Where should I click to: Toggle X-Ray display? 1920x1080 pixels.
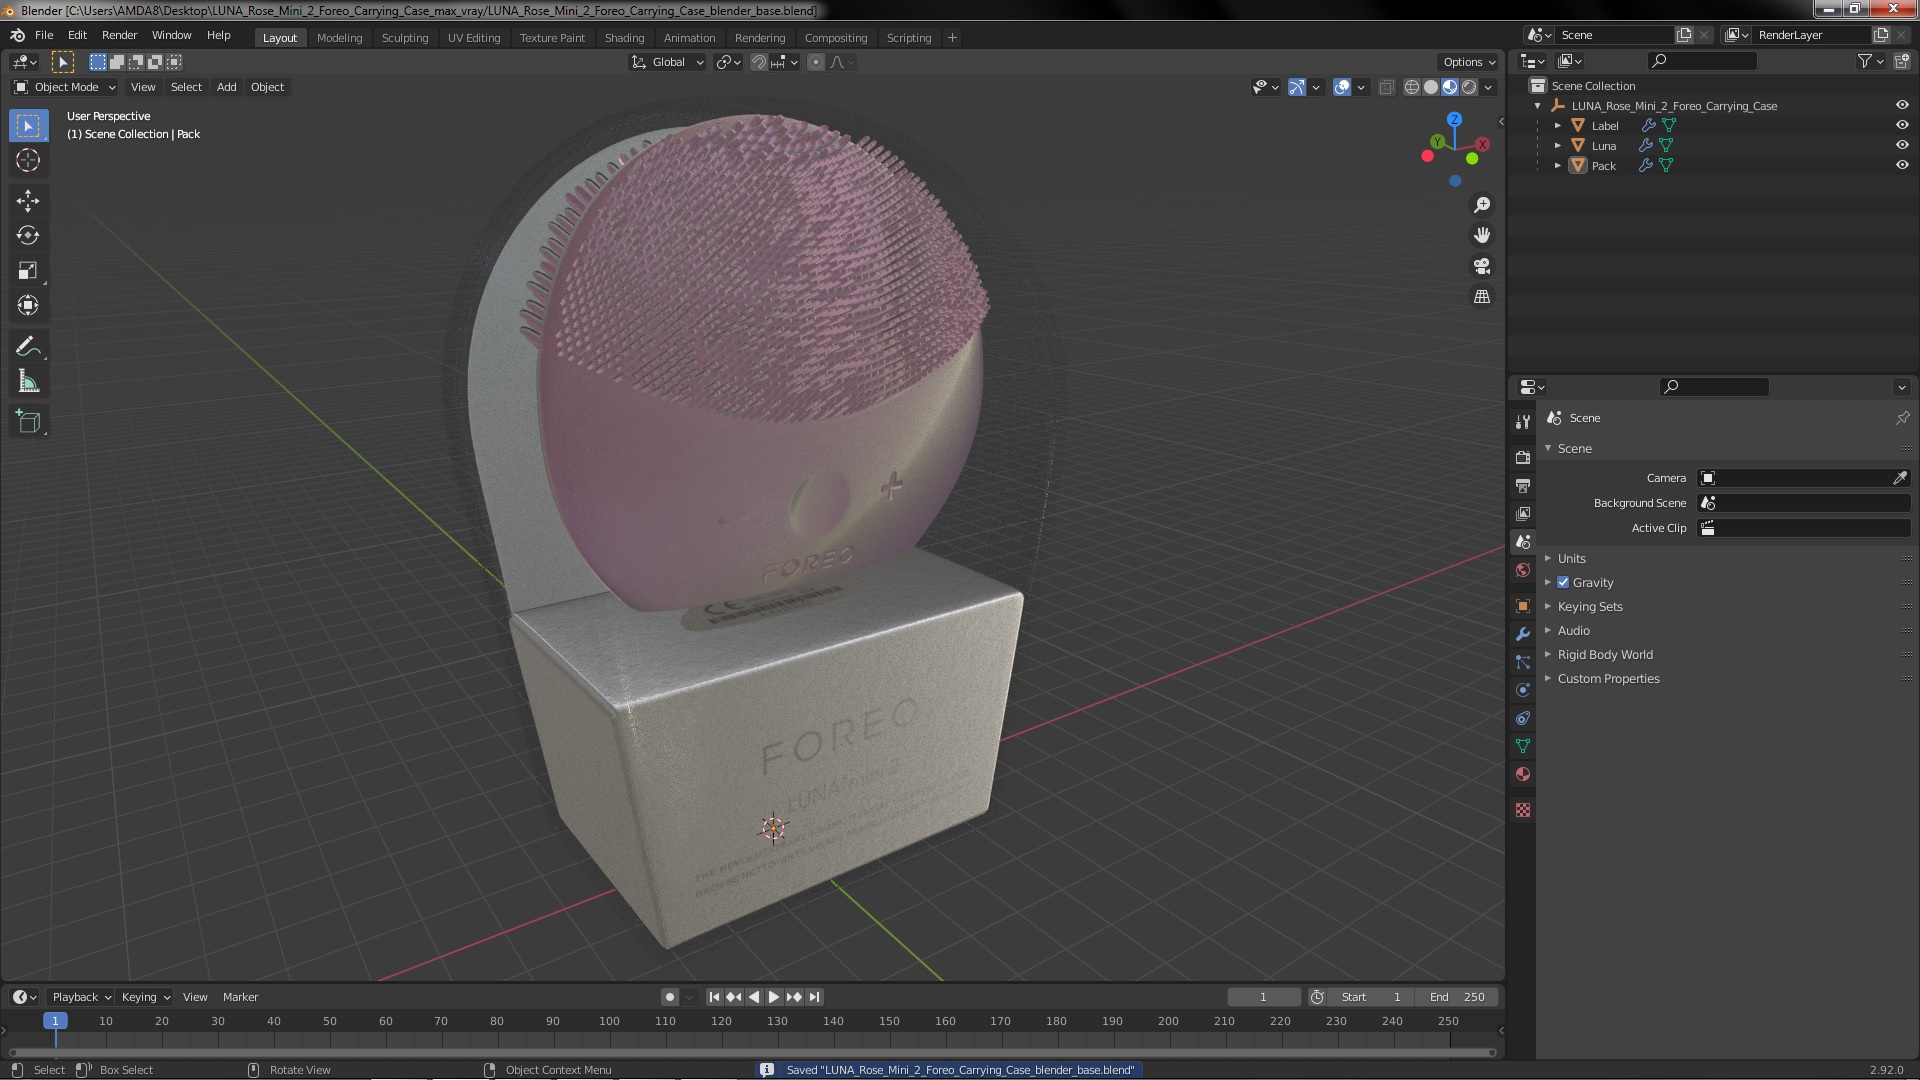[x=1386, y=88]
